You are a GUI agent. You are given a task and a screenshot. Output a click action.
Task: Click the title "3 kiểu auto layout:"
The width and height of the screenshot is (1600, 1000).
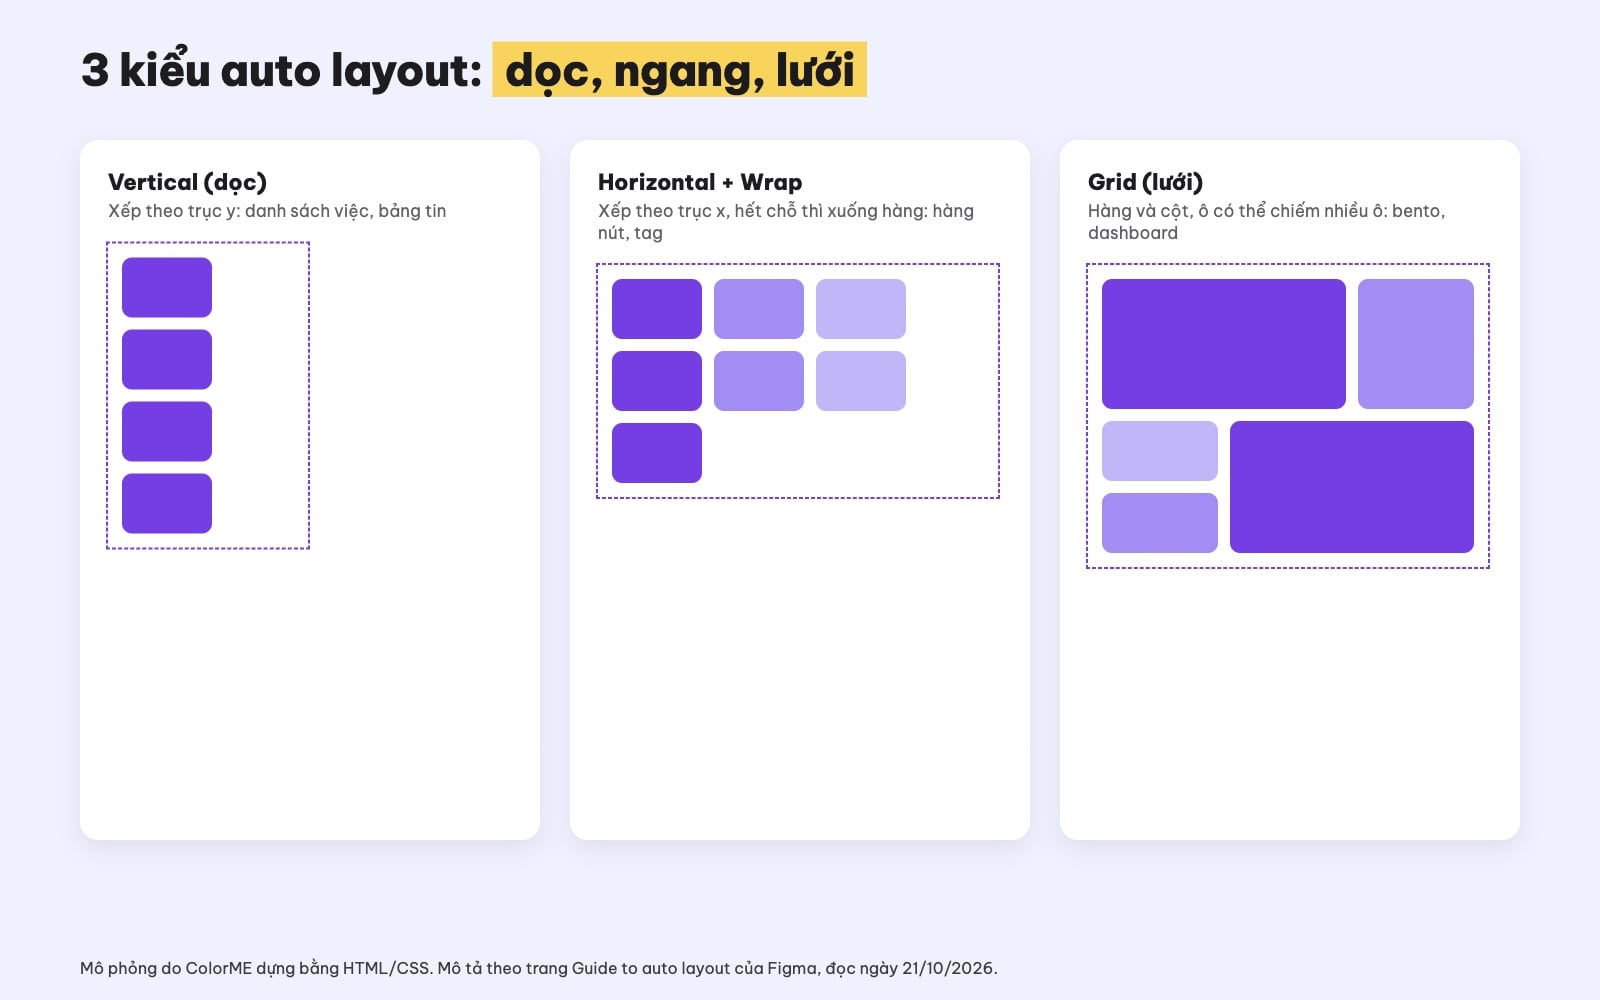(282, 70)
